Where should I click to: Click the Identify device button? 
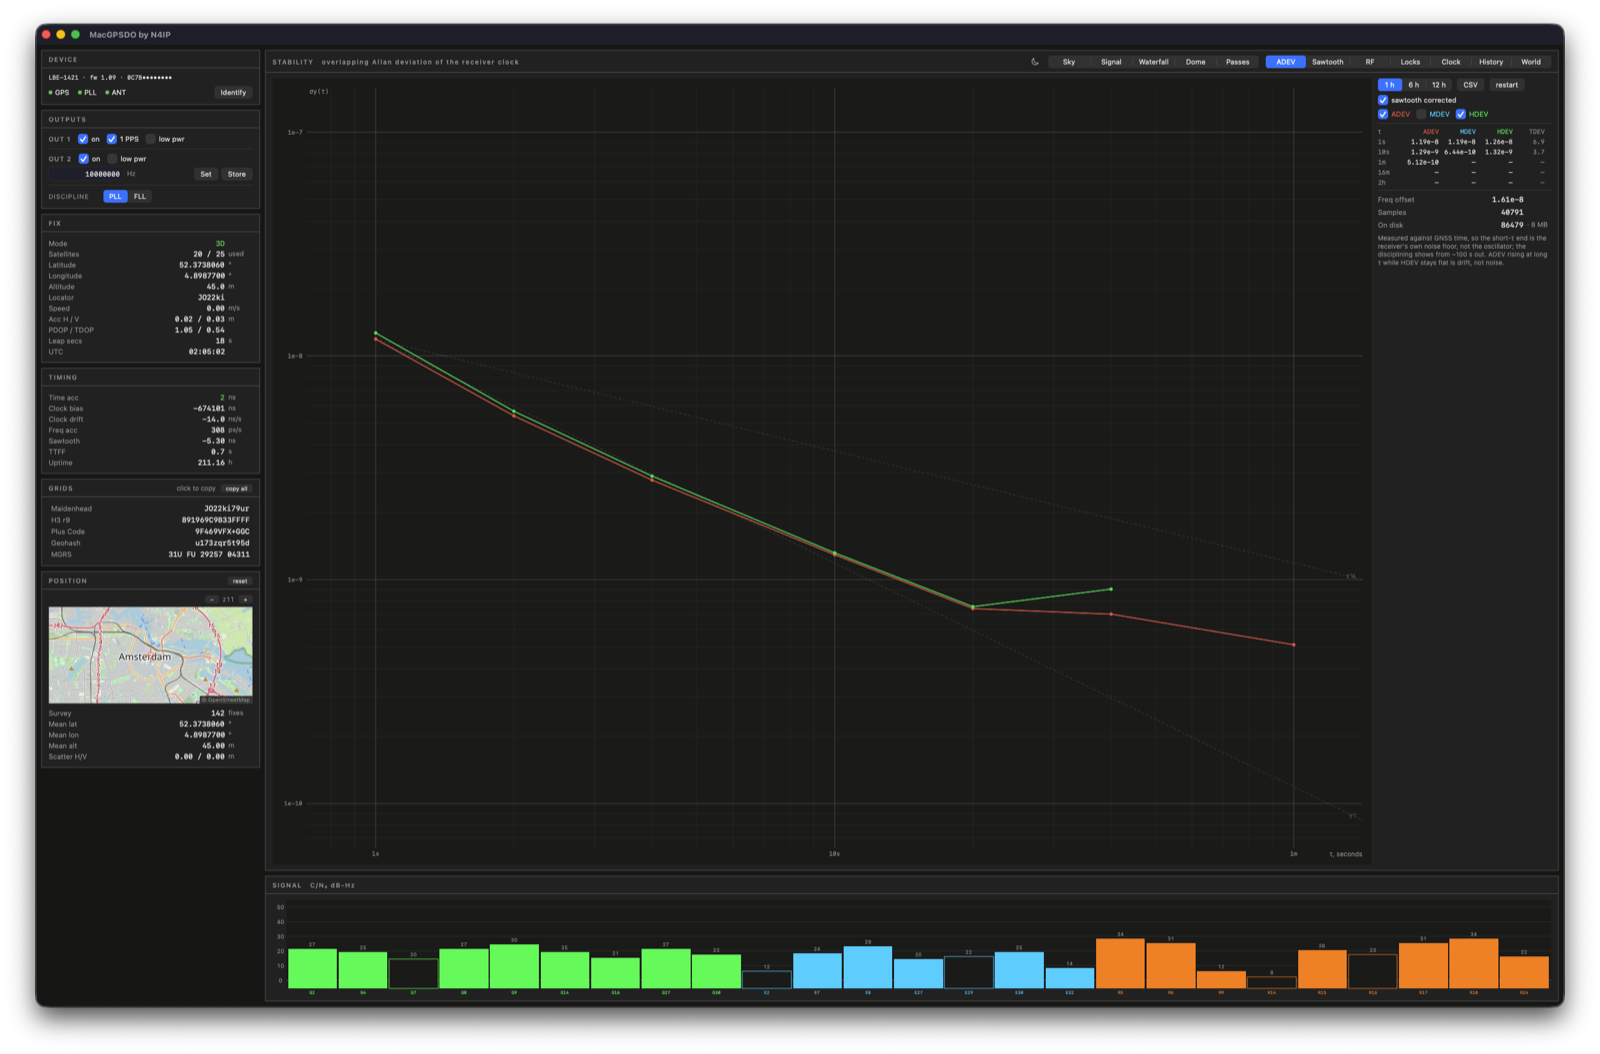[233, 92]
